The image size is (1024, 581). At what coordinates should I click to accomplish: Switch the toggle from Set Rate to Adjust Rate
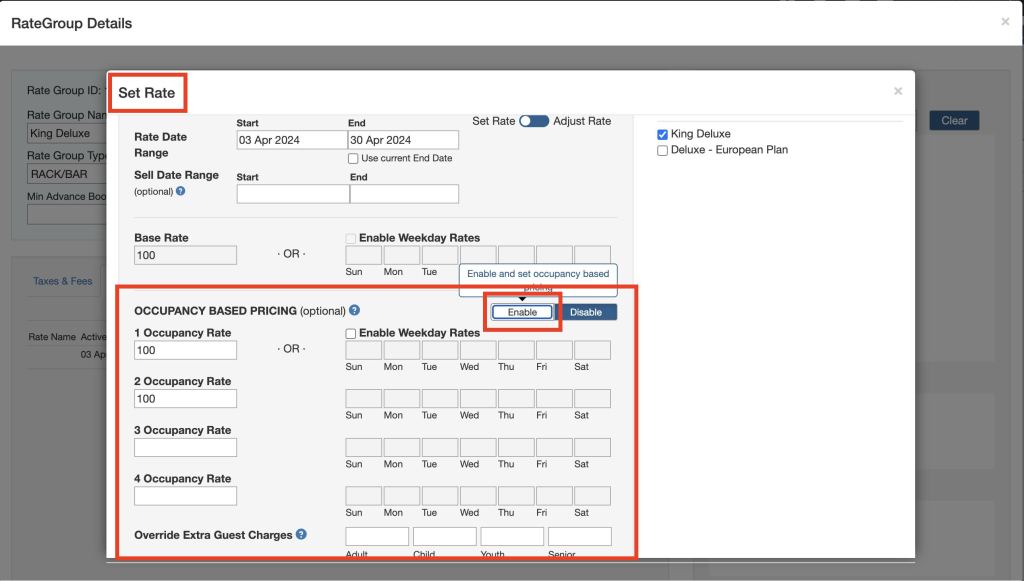click(534, 119)
